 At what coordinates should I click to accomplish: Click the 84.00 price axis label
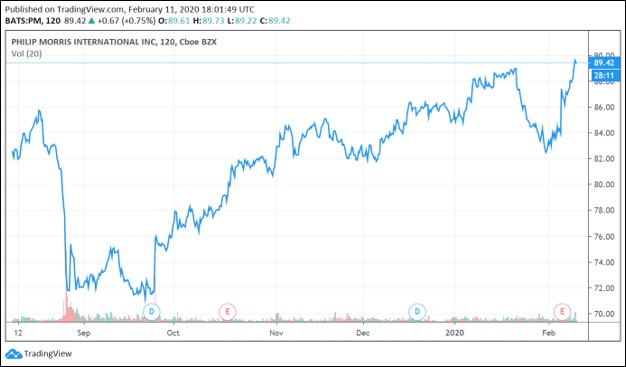[x=604, y=133]
